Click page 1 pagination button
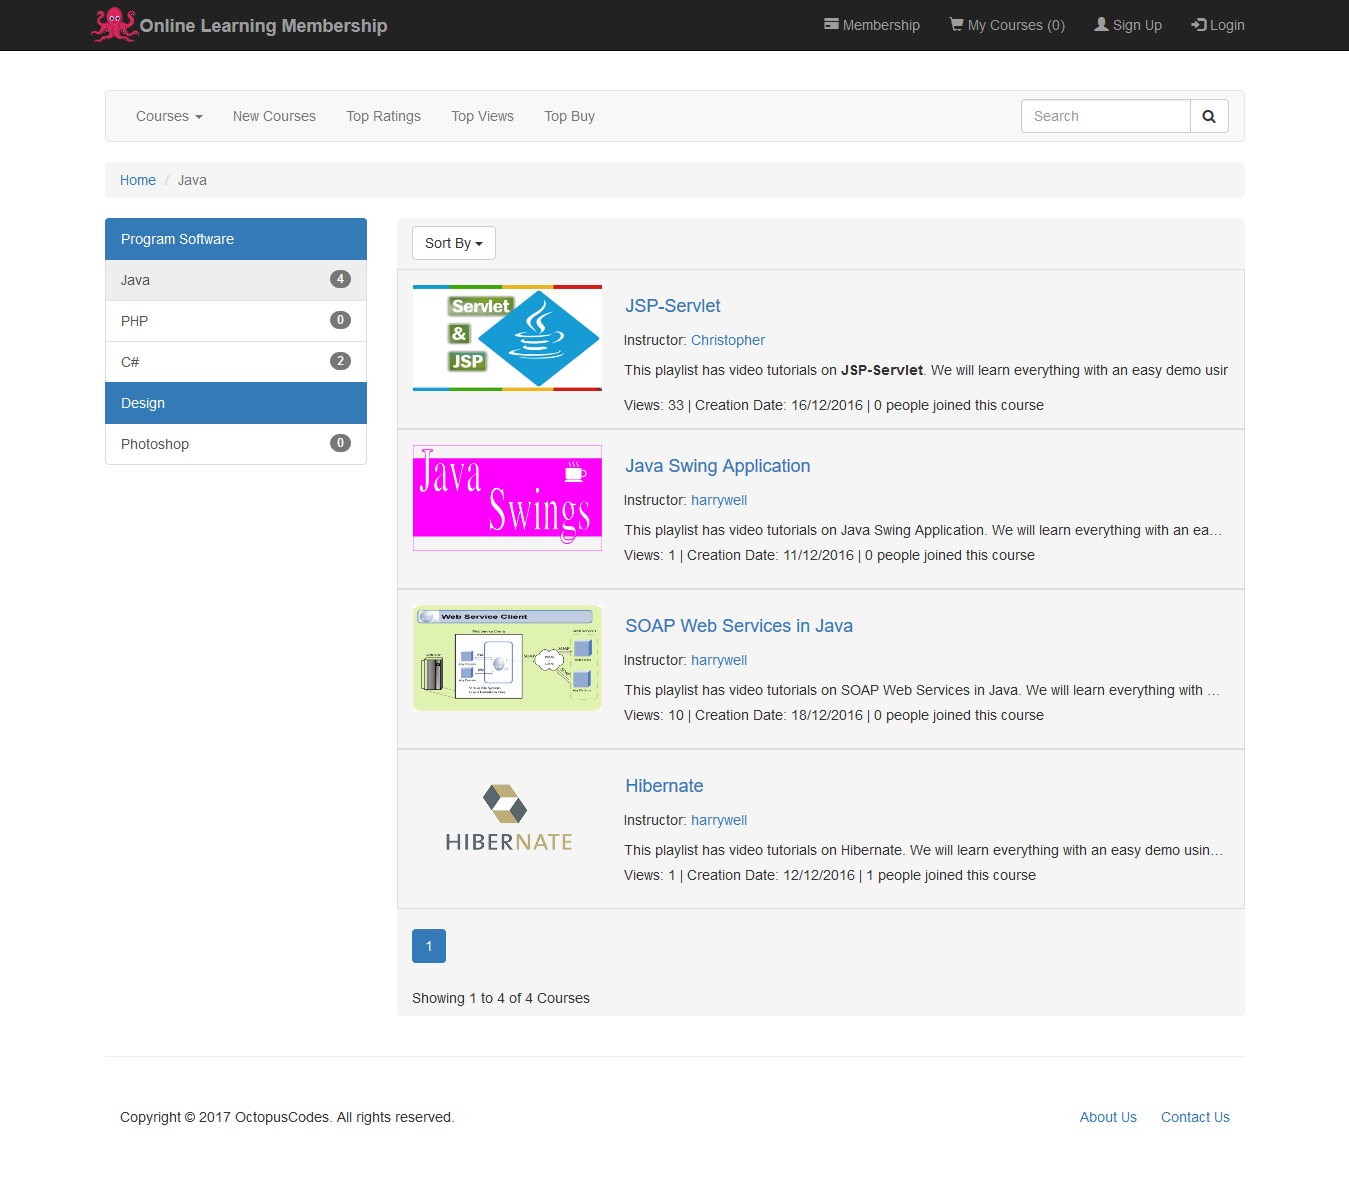 (x=429, y=946)
